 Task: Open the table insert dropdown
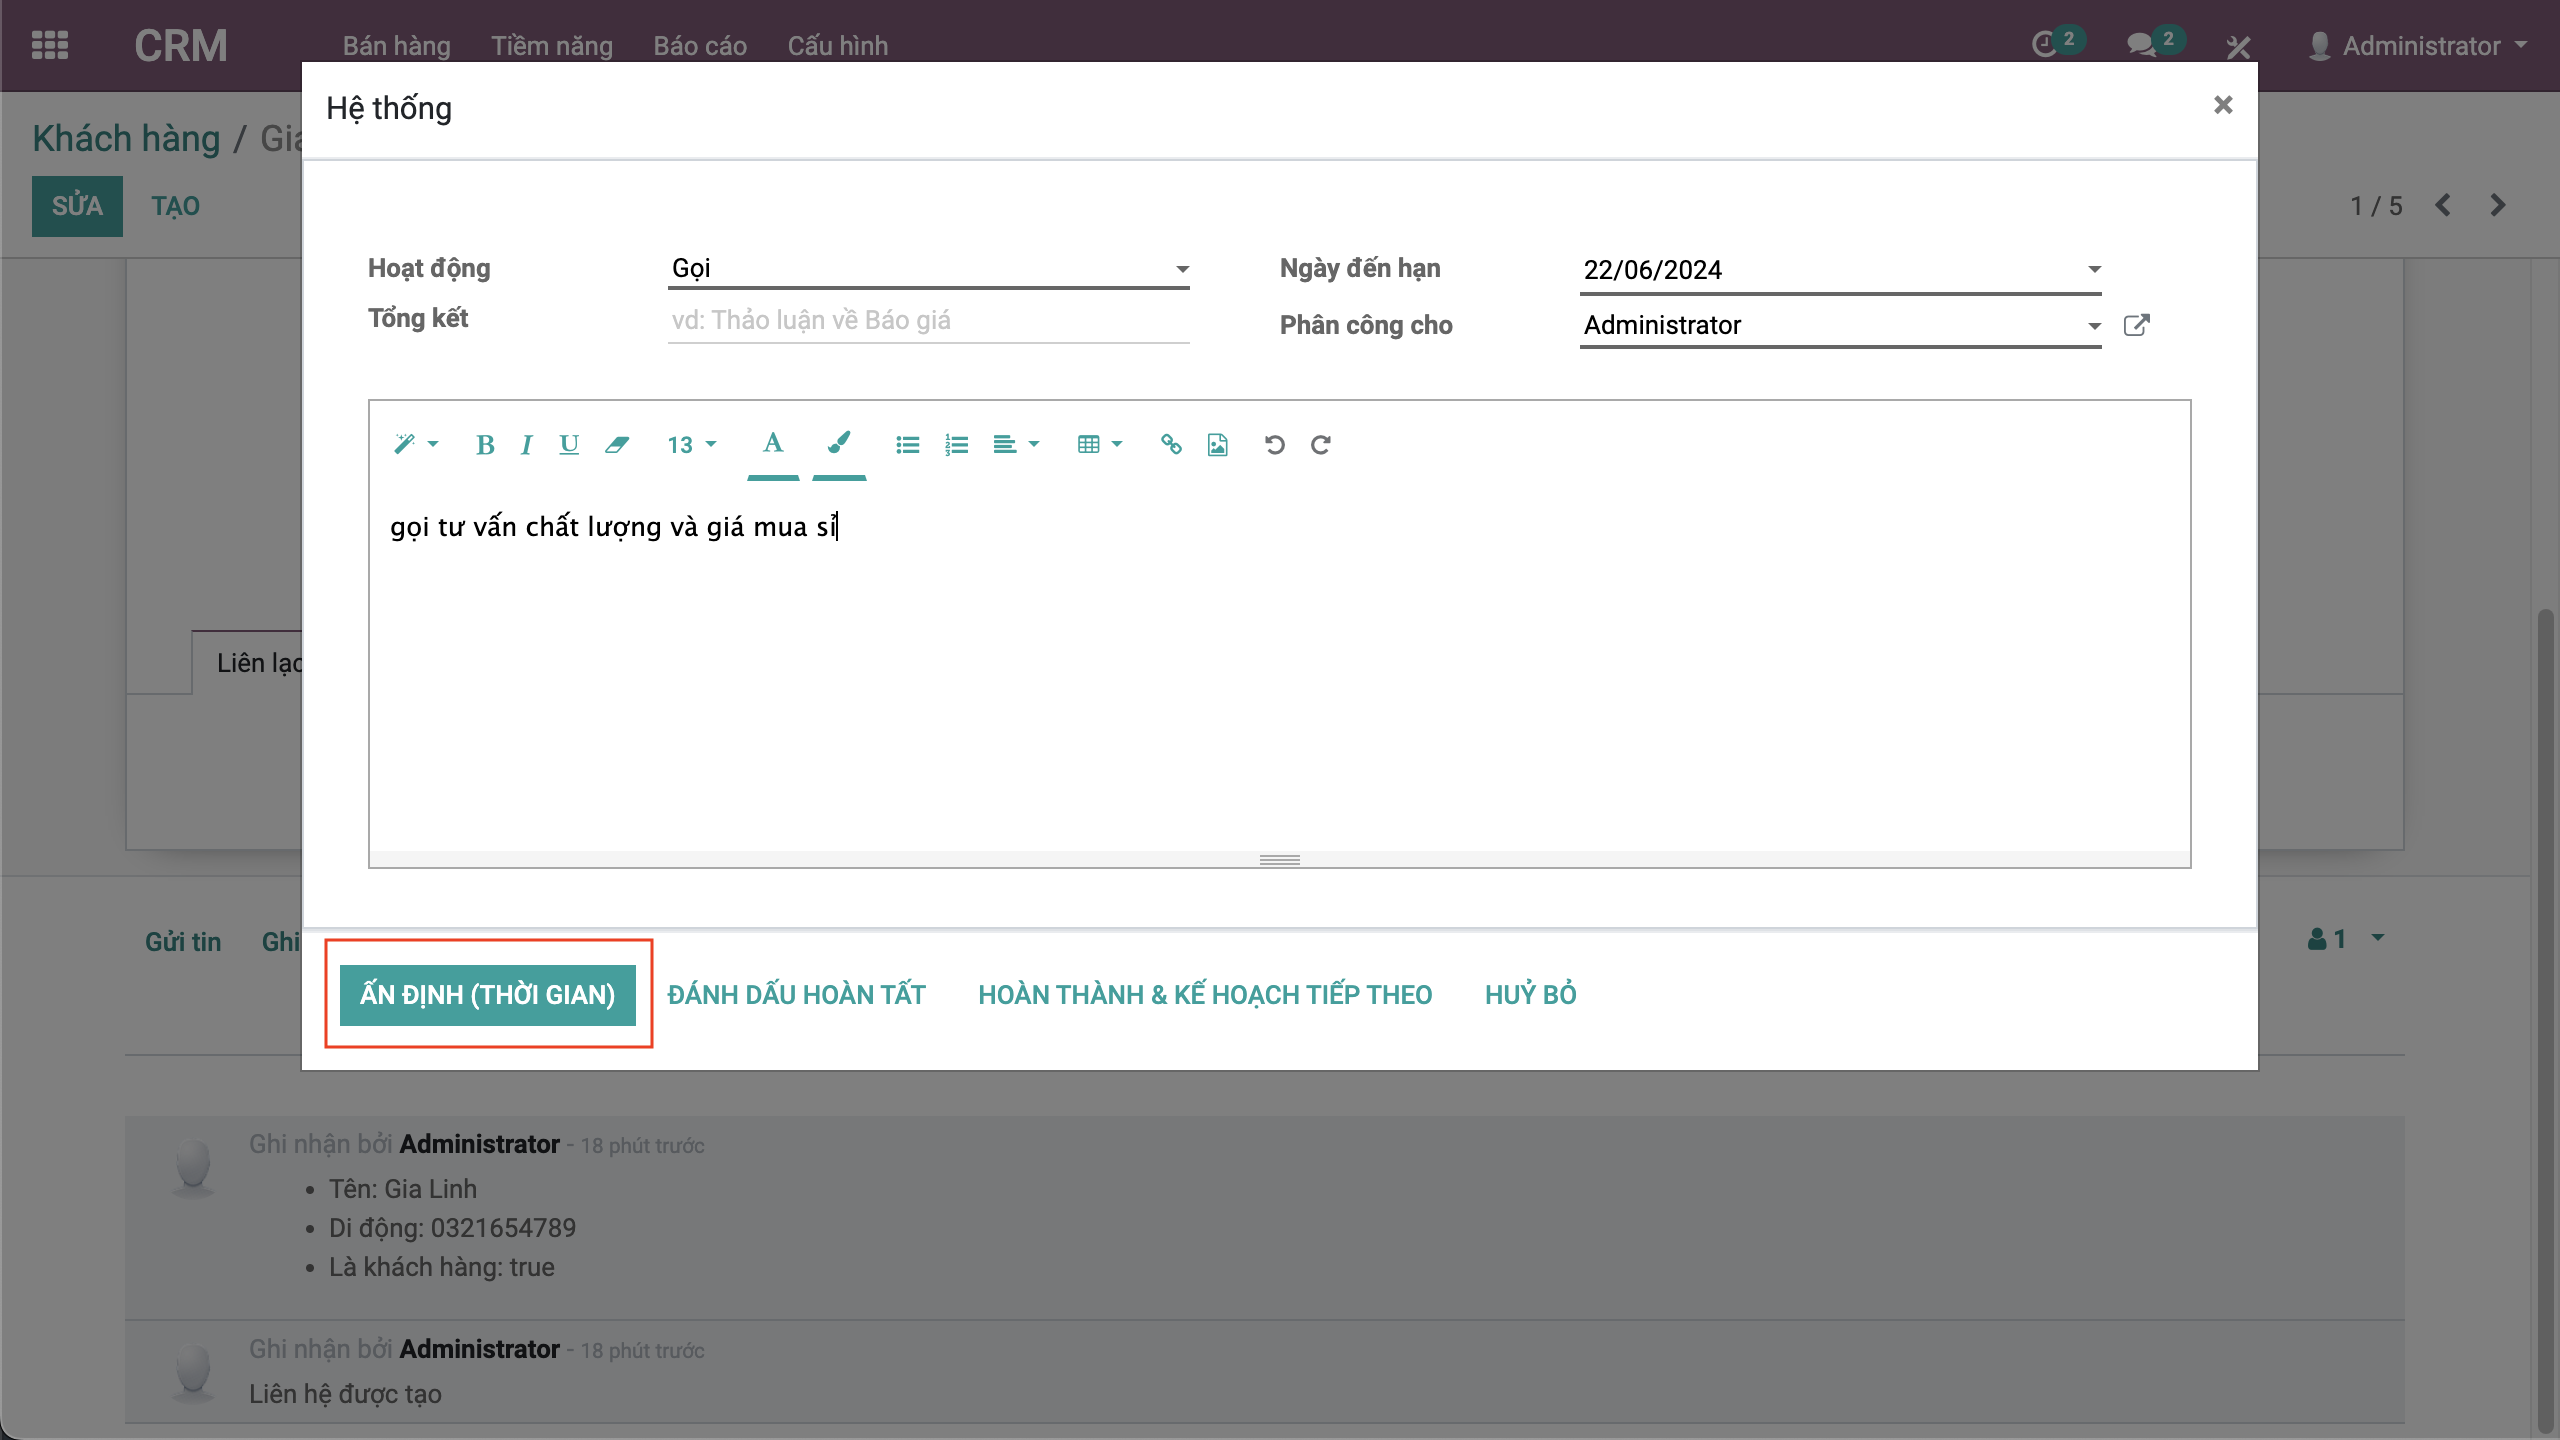tap(1099, 445)
